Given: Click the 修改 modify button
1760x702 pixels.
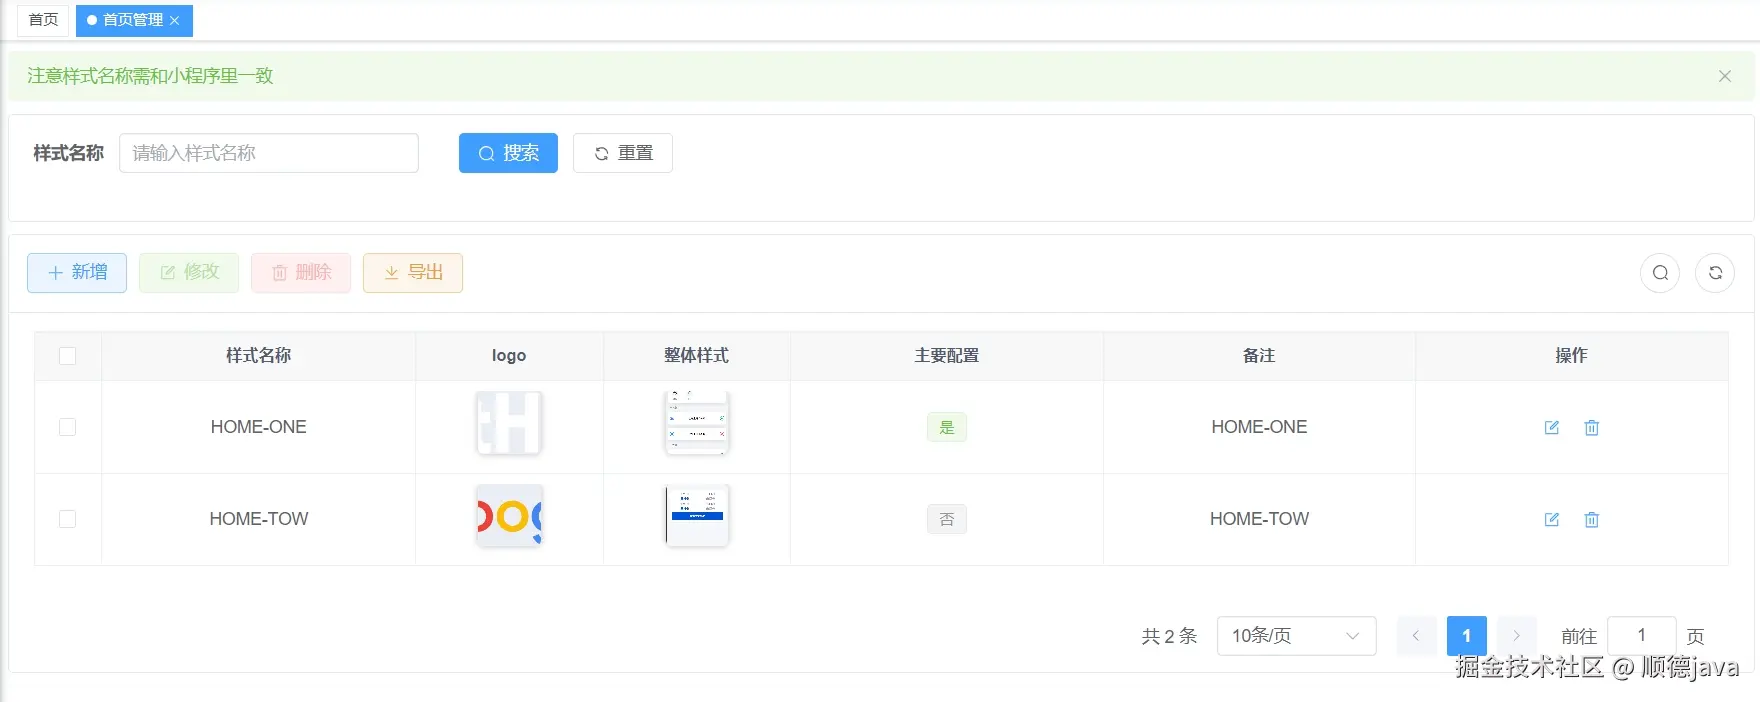Looking at the screenshot, I should tap(189, 272).
